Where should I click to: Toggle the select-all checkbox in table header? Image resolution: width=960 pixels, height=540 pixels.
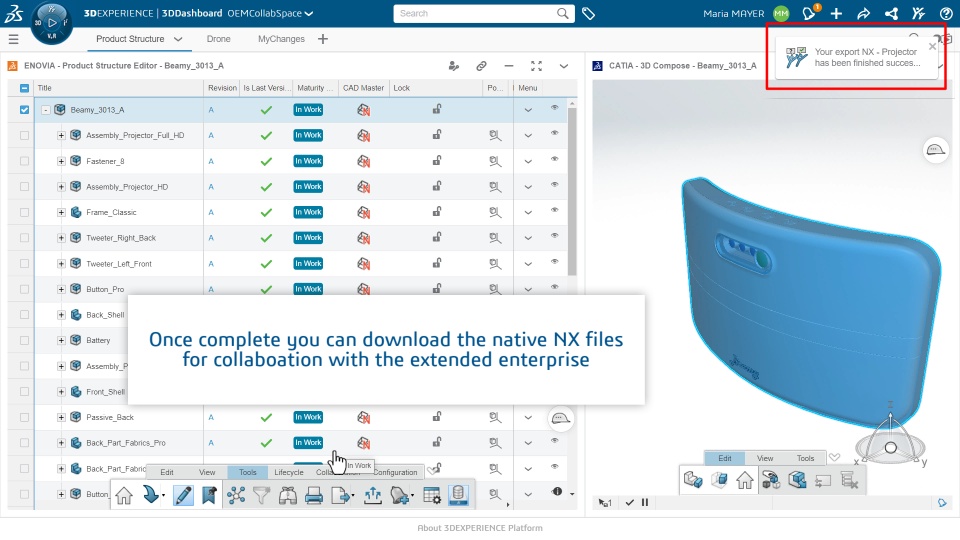24,88
